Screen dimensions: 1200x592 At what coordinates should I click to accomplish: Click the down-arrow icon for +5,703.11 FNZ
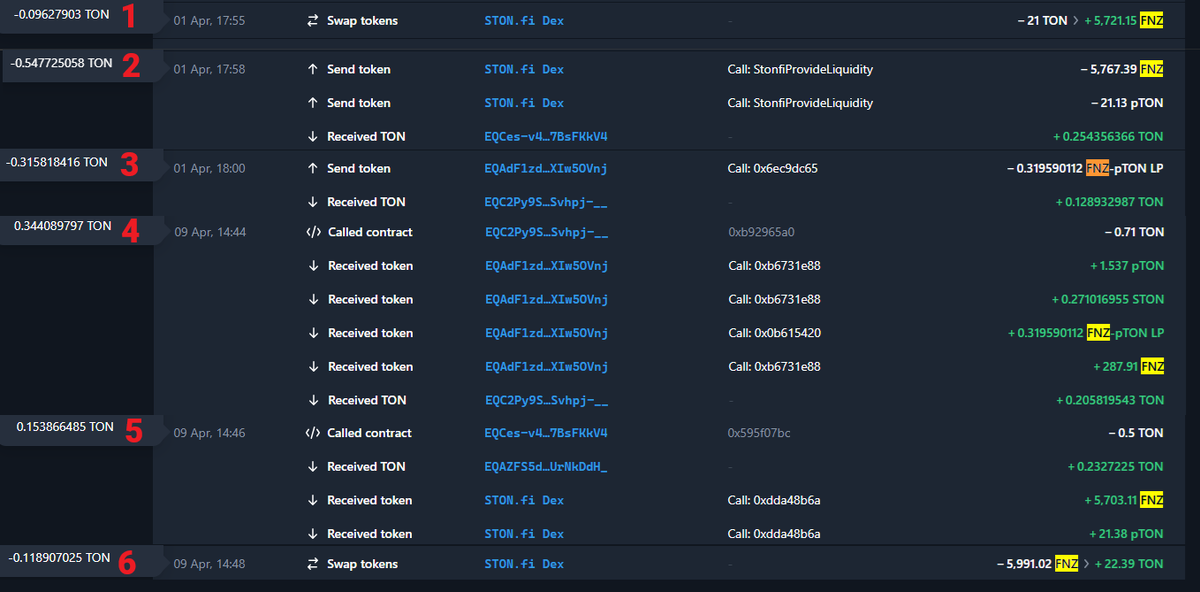313,500
